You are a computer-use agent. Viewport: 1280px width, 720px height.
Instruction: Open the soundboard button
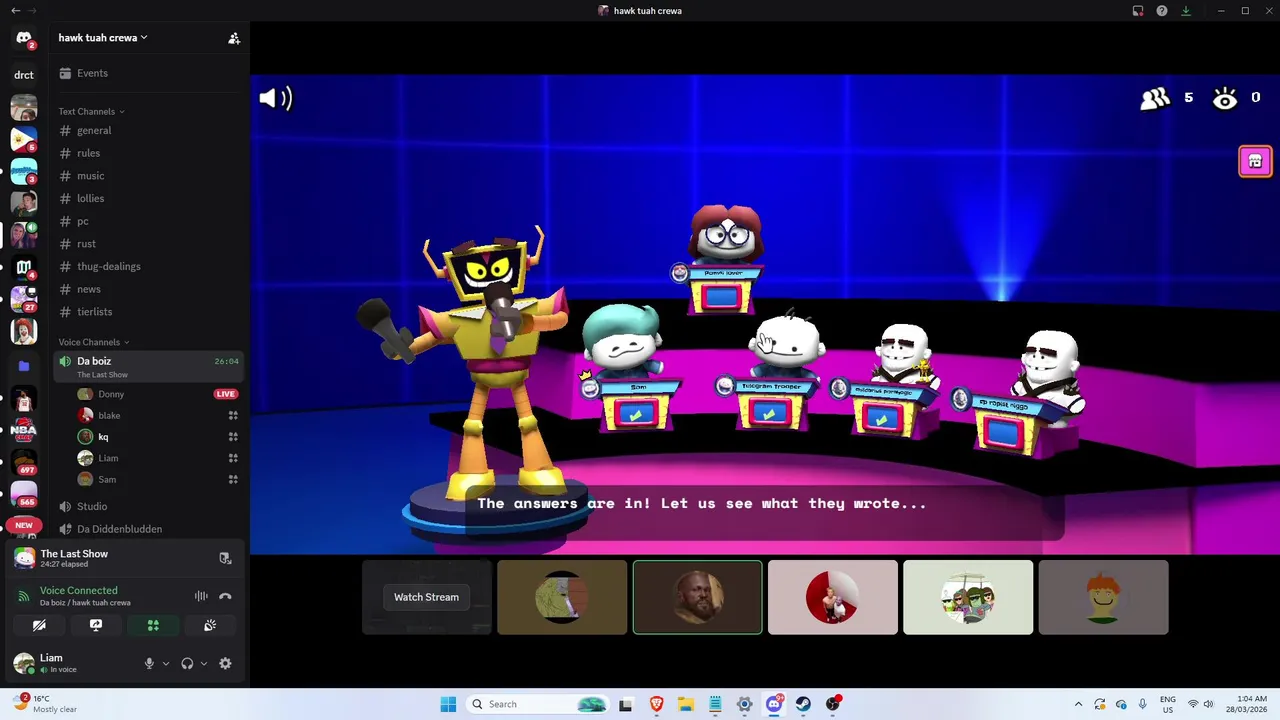(x=210, y=625)
